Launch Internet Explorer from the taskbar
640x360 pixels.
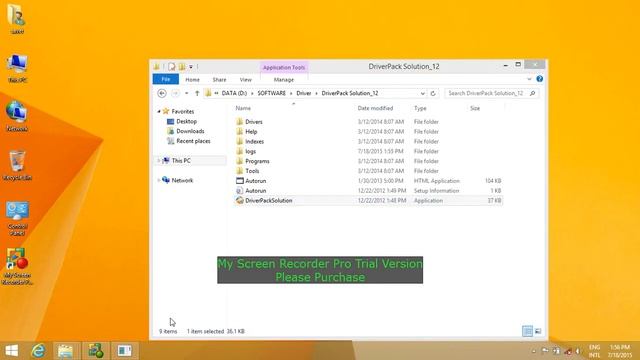click(x=38, y=351)
